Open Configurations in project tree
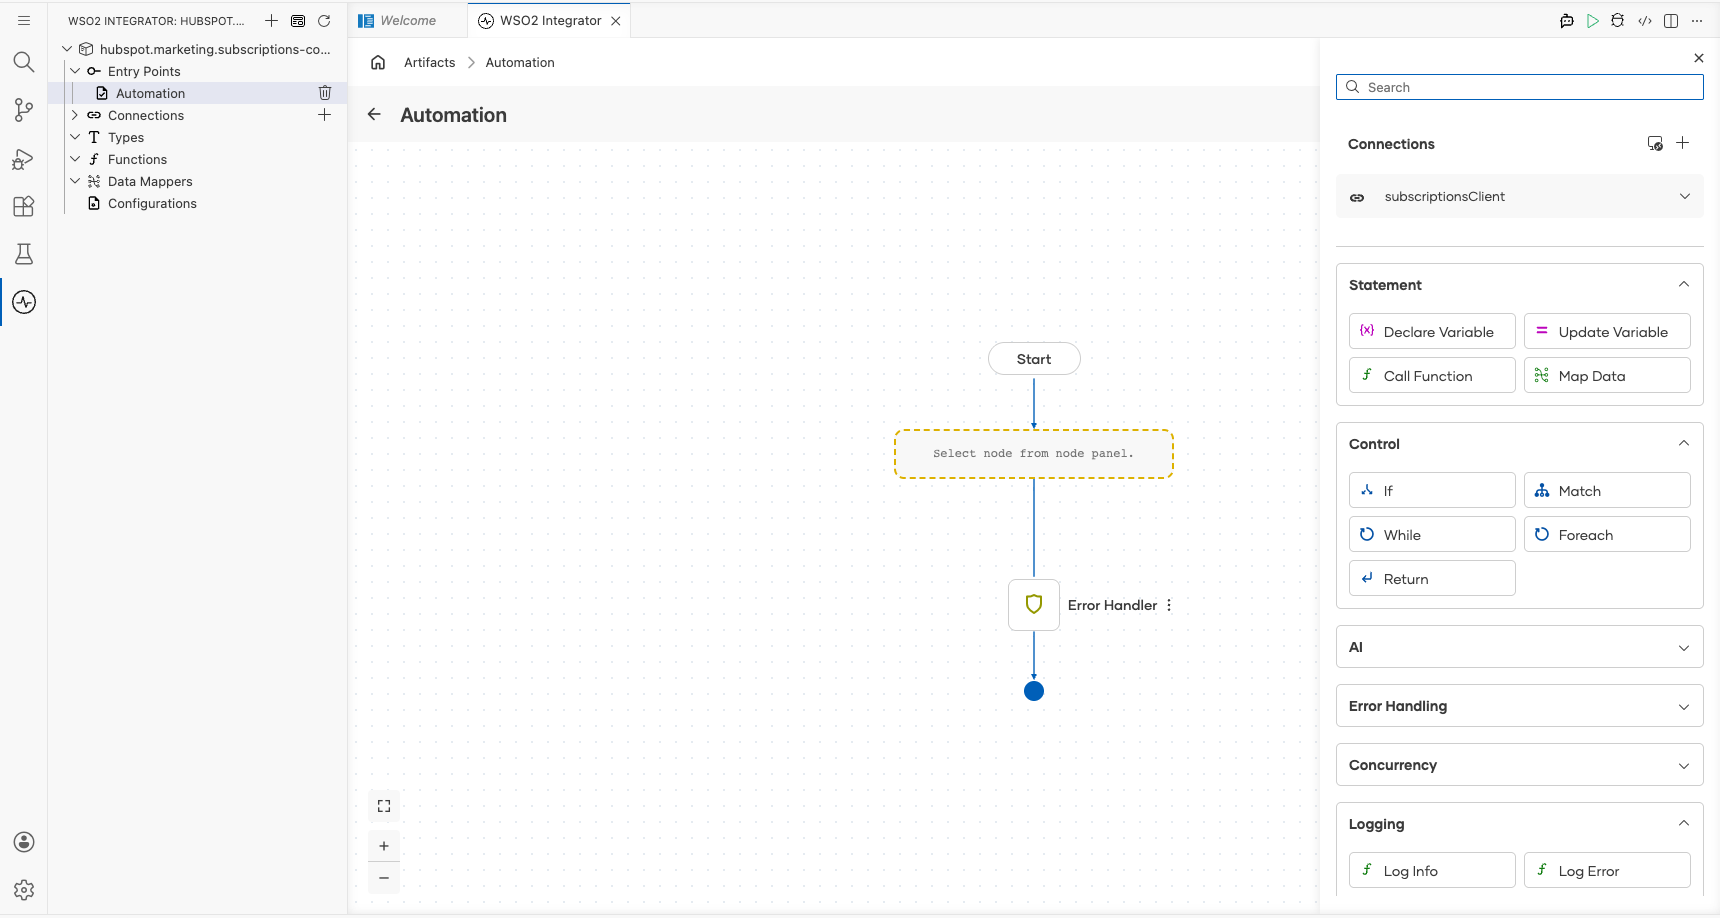Image resolution: width=1720 pixels, height=918 pixels. [152, 203]
